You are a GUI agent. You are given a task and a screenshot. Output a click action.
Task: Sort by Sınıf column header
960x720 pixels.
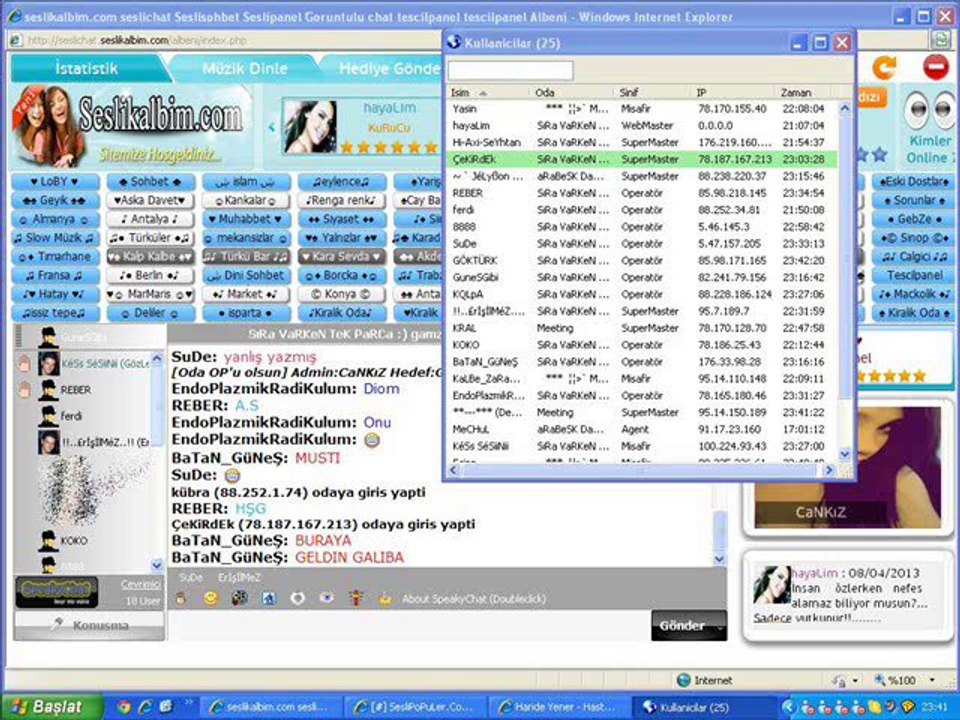pyautogui.click(x=653, y=92)
